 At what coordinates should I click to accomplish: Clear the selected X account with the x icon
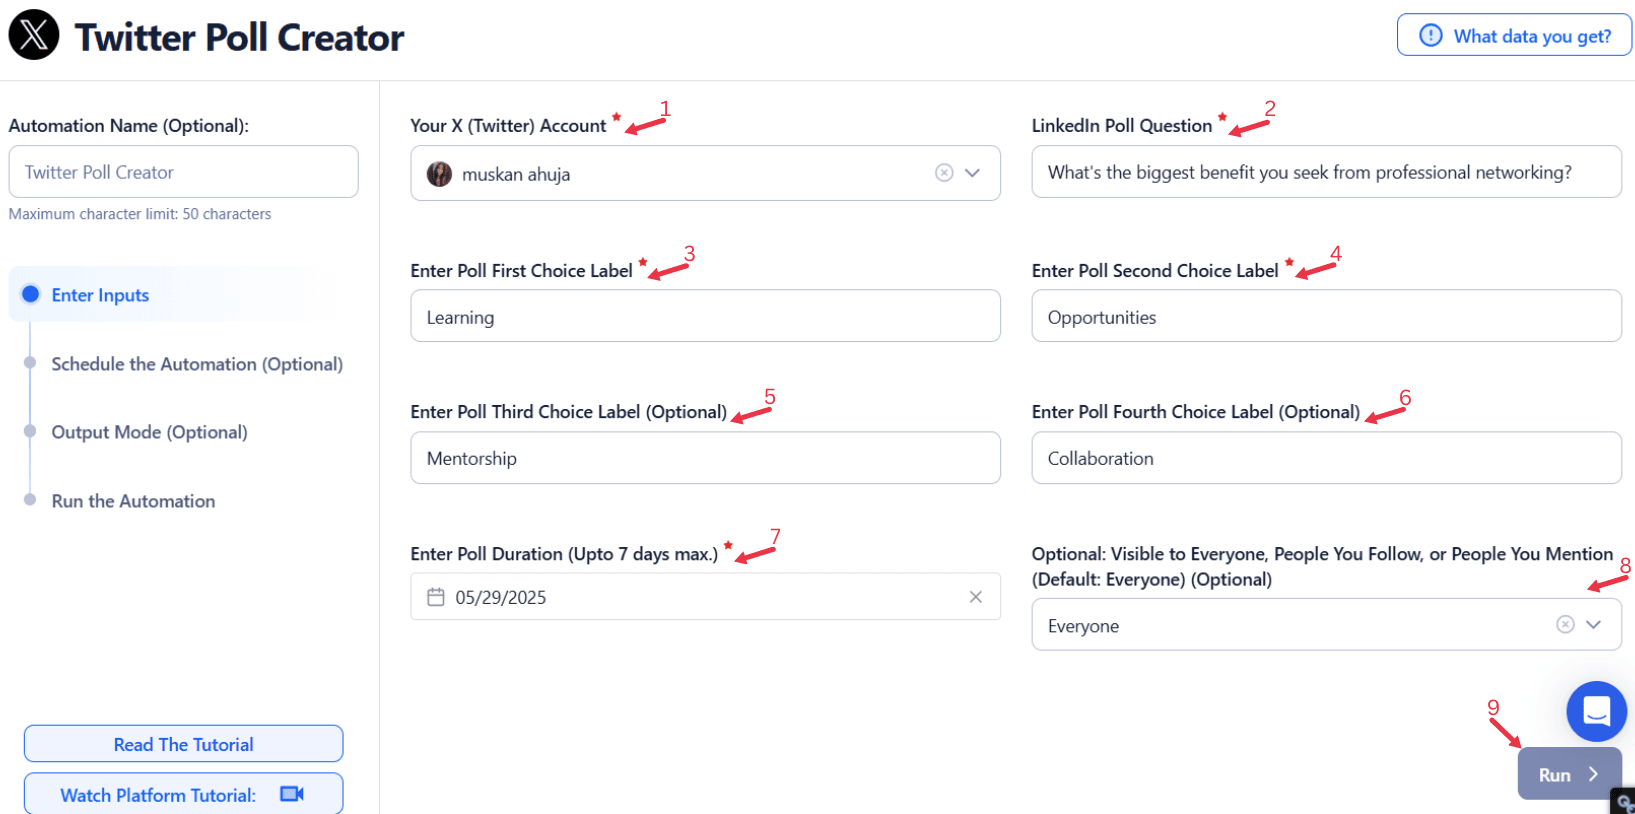(944, 173)
